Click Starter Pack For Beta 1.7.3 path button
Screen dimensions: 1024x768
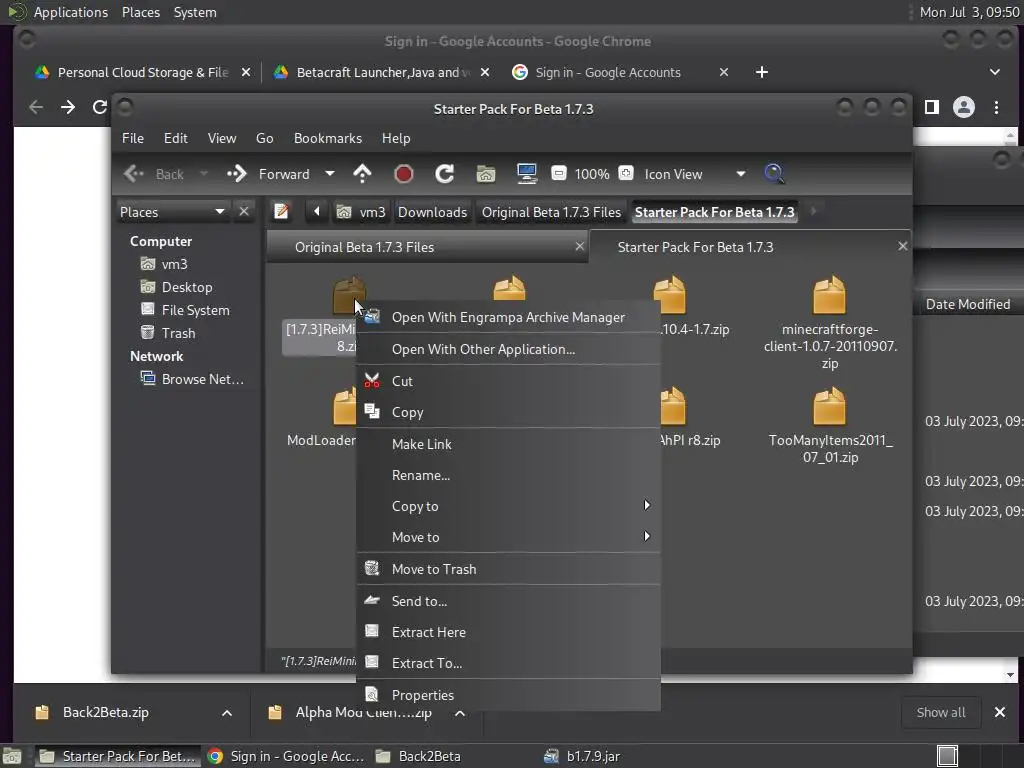[x=714, y=212]
